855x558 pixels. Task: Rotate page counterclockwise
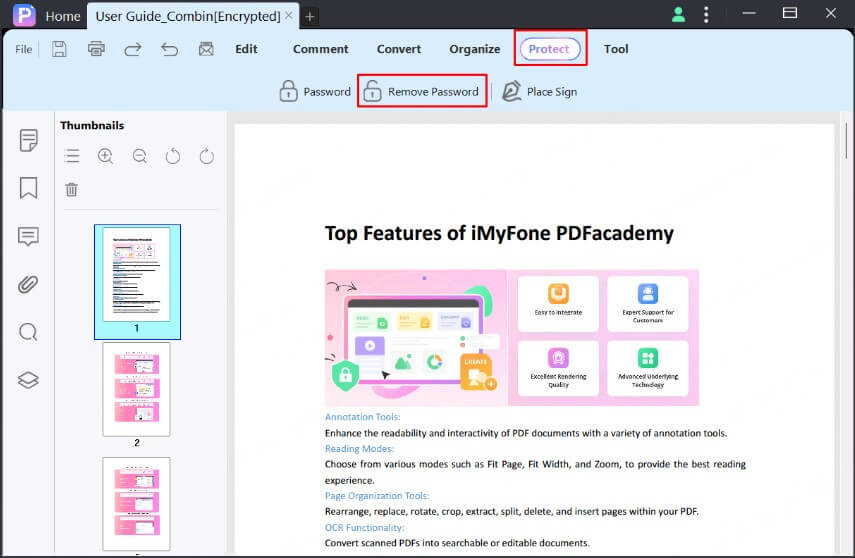(173, 157)
